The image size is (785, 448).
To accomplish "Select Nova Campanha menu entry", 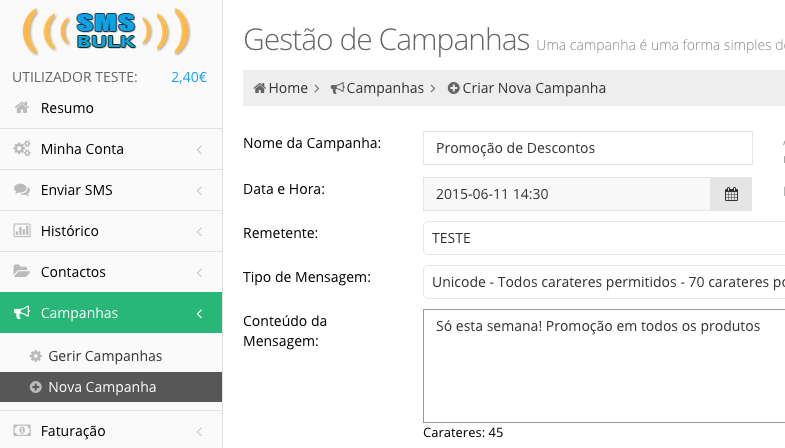I will [111, 387].
